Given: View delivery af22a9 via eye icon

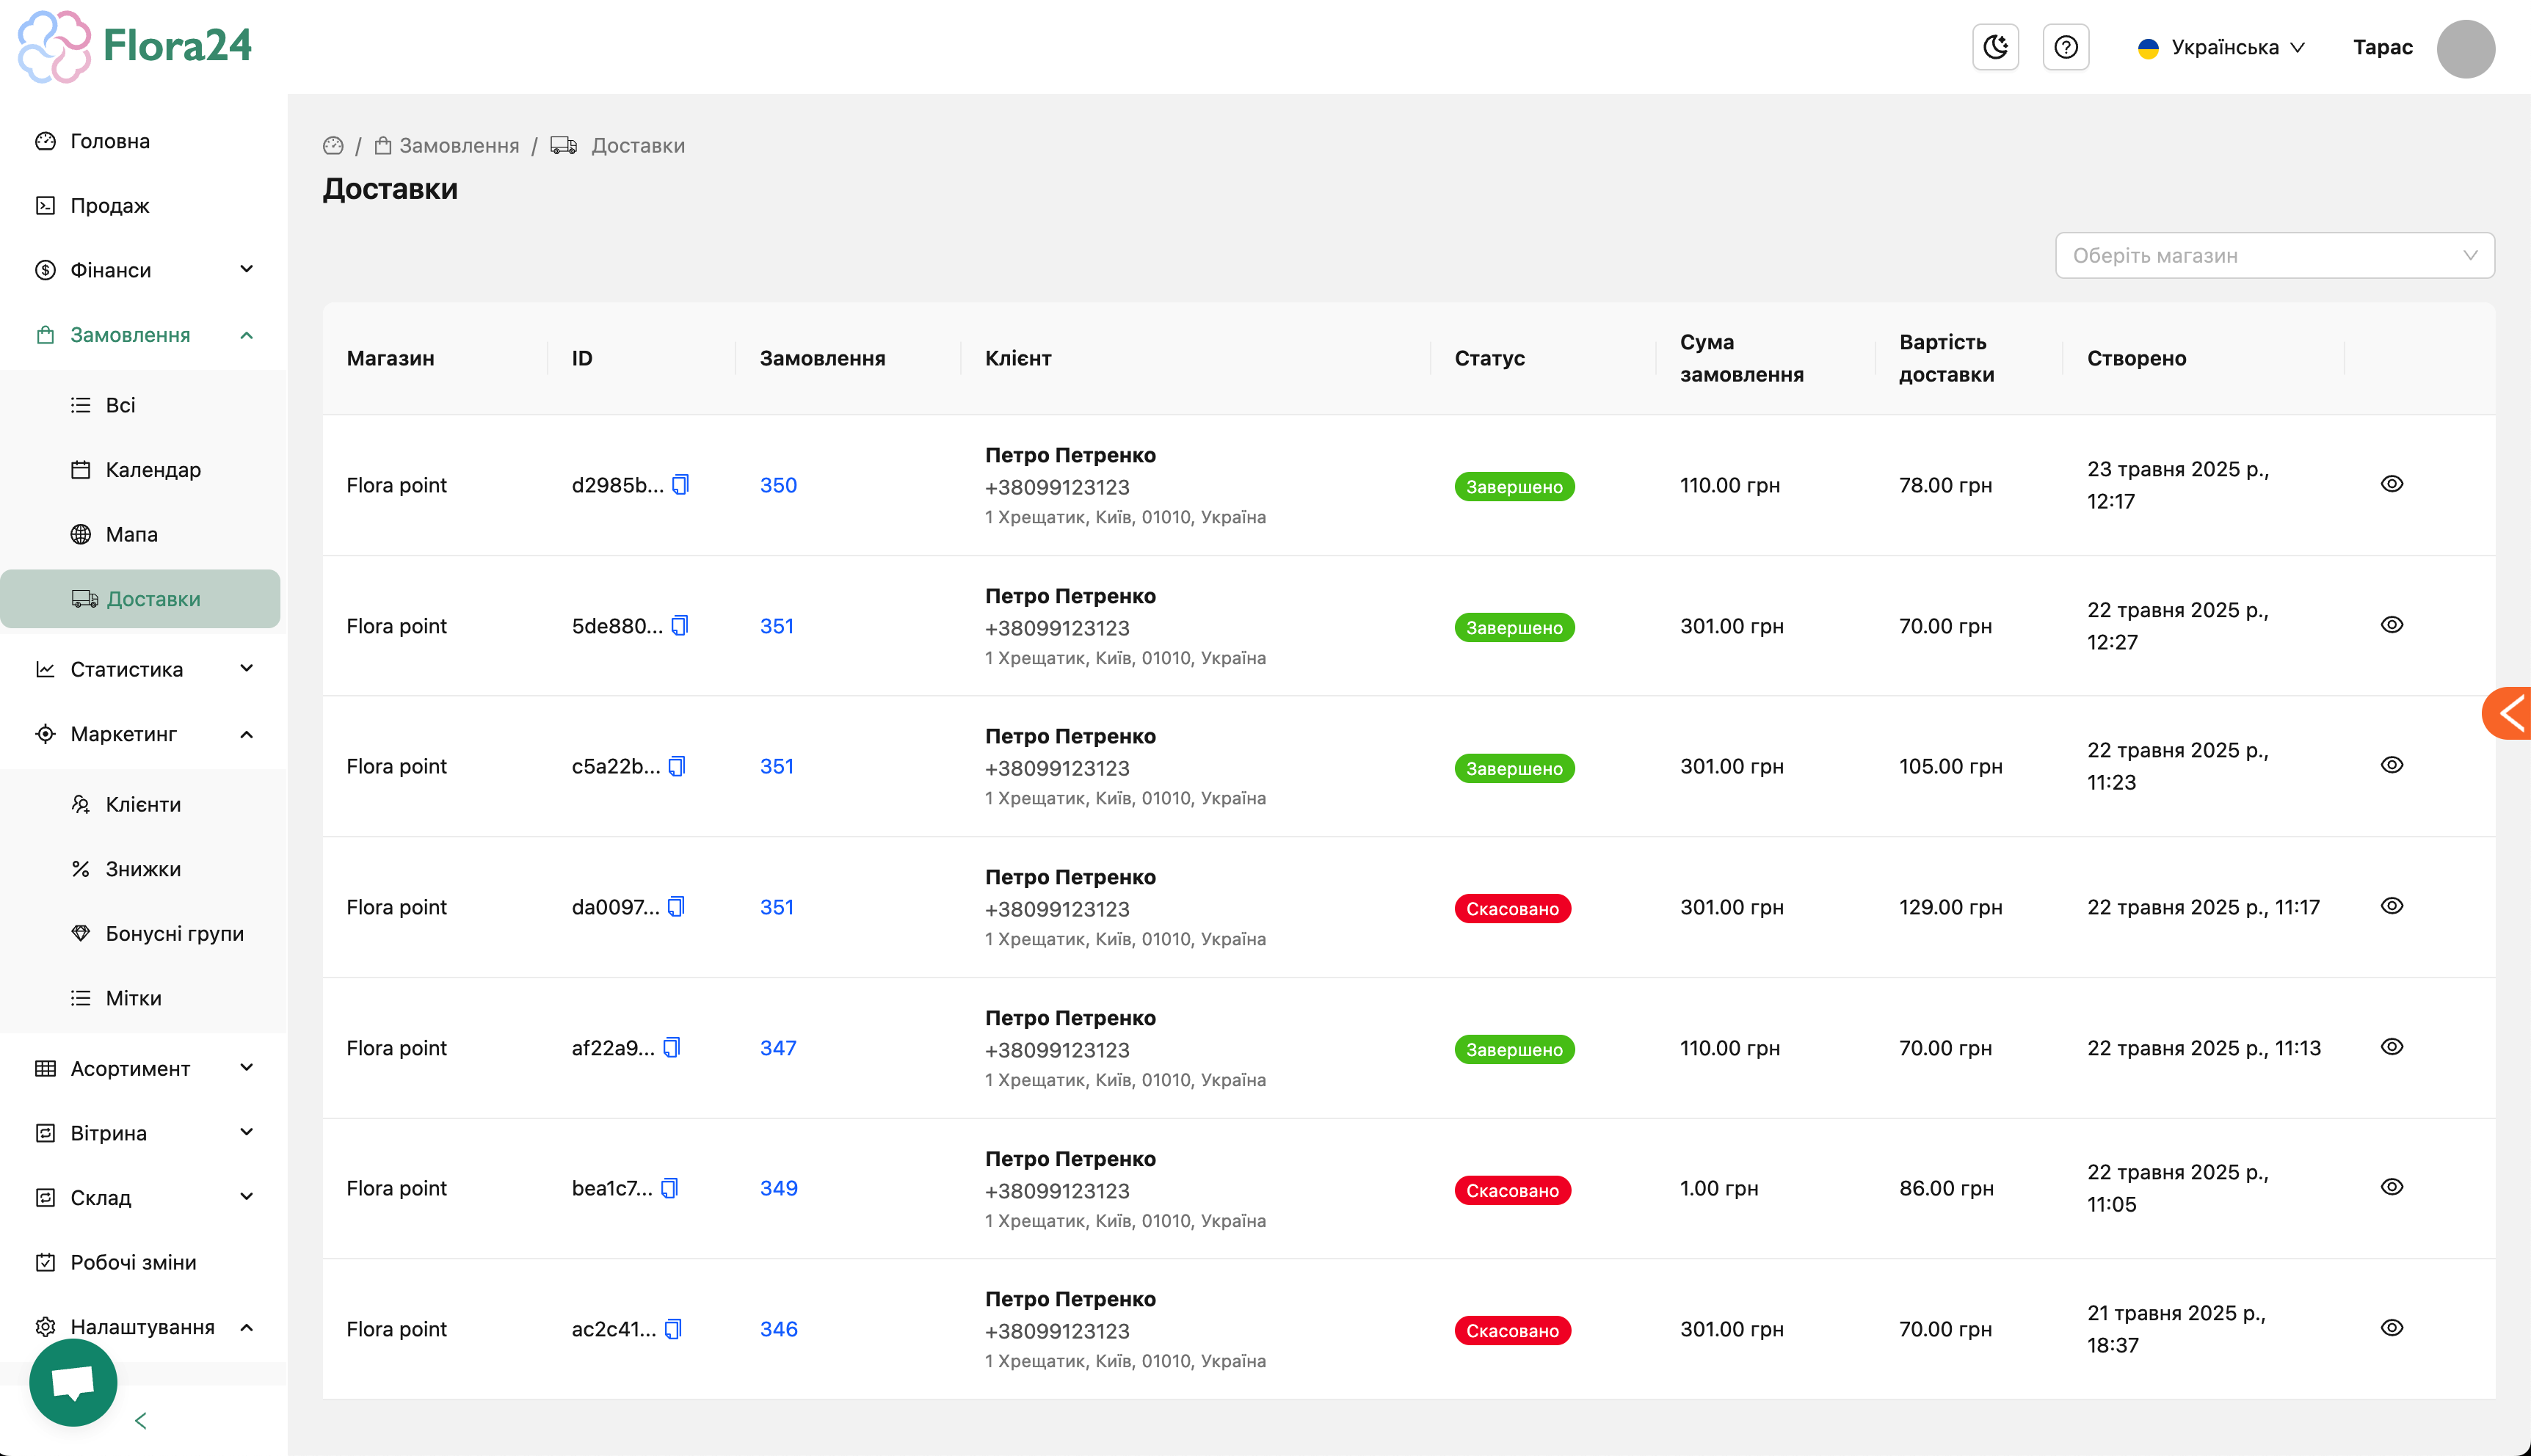Looking at the screenshot, I should [2392, 1047].
